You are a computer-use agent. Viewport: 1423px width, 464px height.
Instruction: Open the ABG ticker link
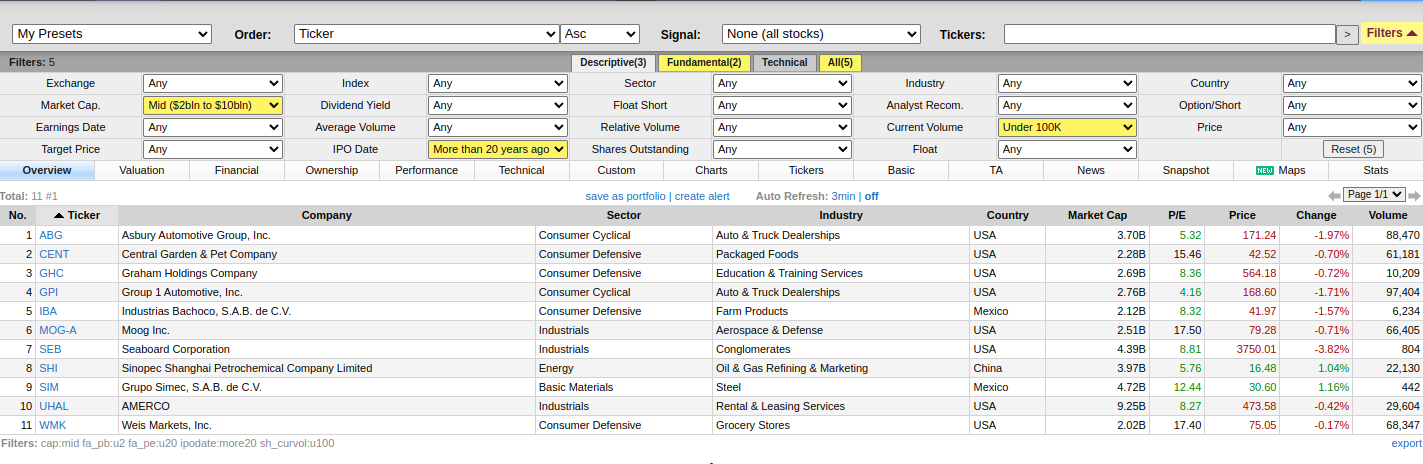(50, 235)
